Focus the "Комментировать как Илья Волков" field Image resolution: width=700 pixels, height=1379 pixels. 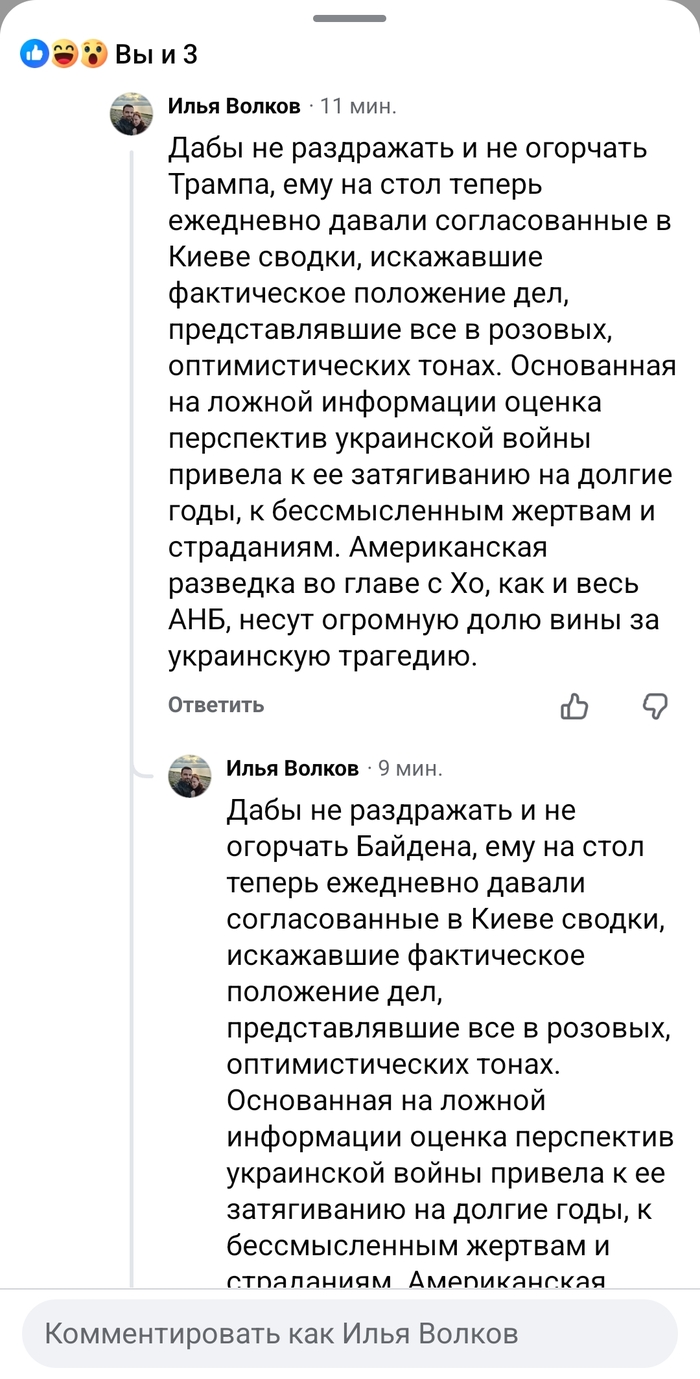(x=349, y=1334)
